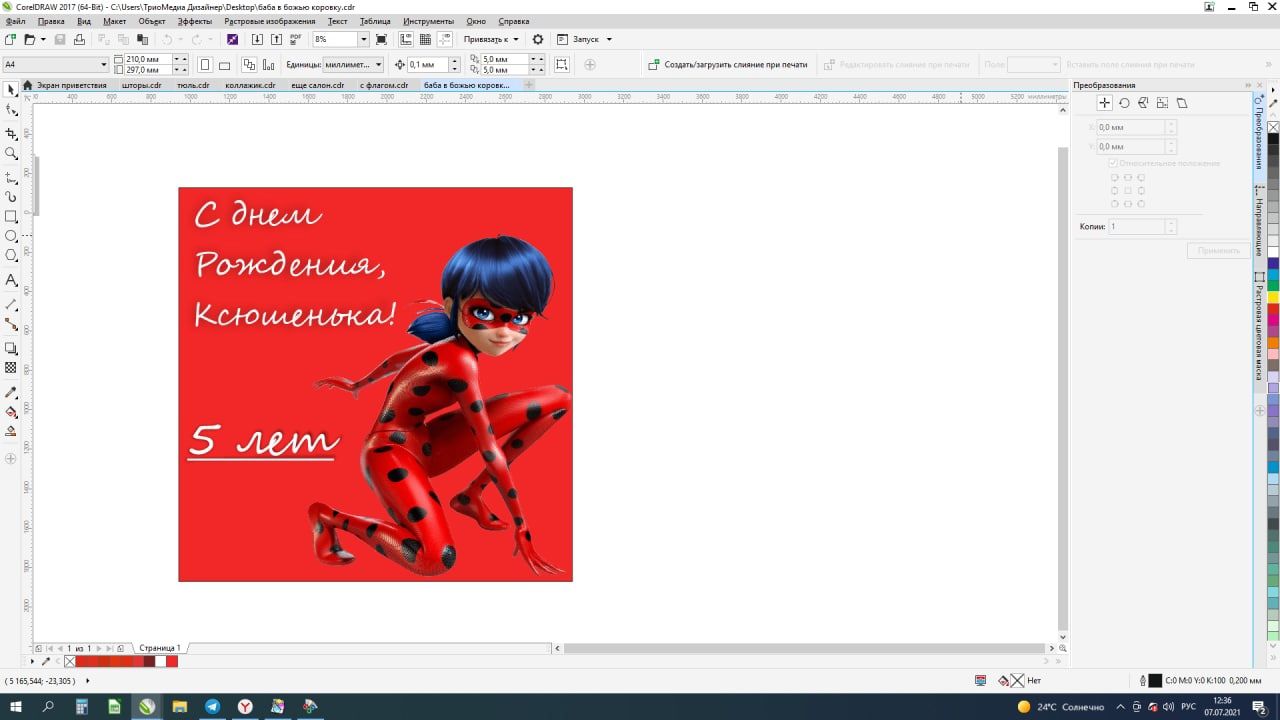Select the Color Eyedropper tool
Viewport: 1280px width, 720px height.
(x=11, y=392)
